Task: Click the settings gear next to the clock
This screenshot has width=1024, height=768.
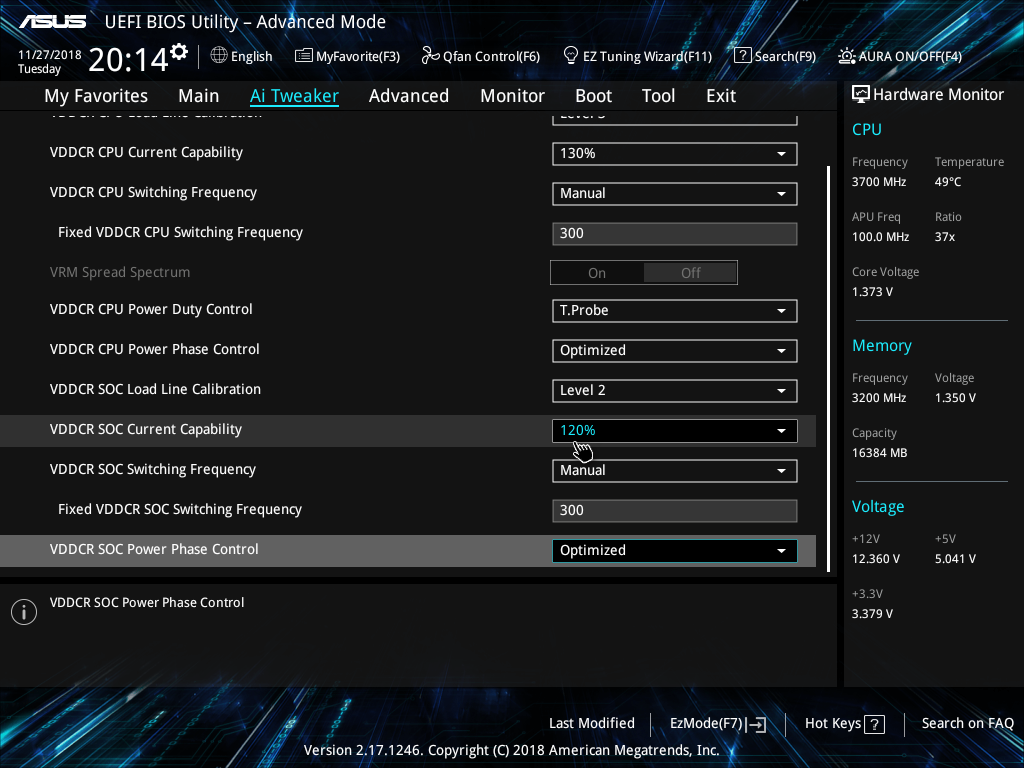Action: tap(179, 52)
